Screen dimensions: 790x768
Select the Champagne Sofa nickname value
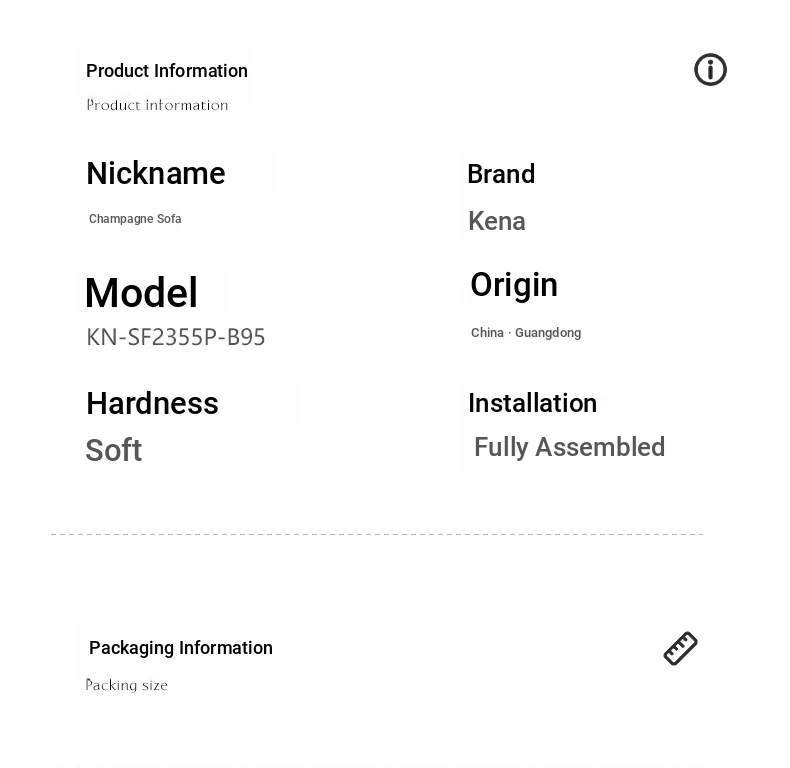point(135,219)
